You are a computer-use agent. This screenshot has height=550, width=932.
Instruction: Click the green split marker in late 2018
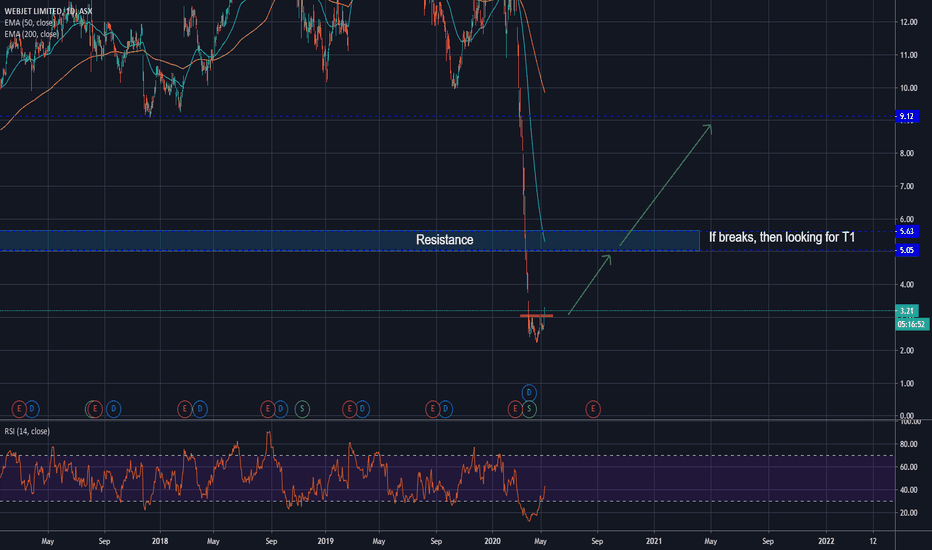click(302, 408)
